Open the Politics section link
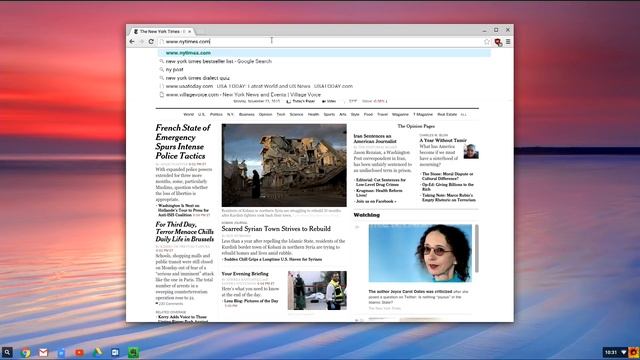Image resolution: width=640 pixels, height=360 pixels. pos(216,115)
